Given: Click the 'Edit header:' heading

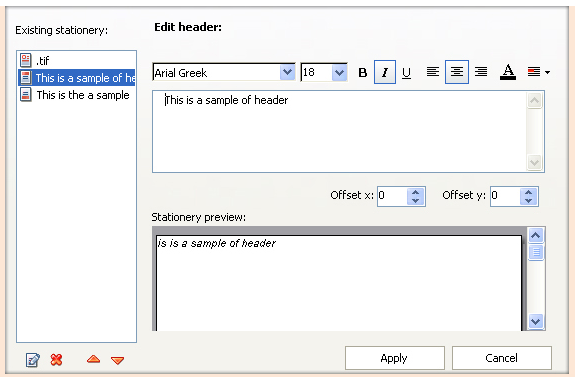Looking at the screenshot, I should 188,27.
